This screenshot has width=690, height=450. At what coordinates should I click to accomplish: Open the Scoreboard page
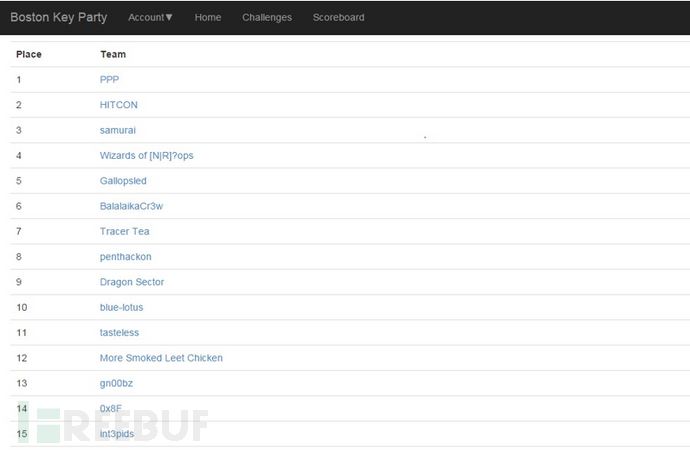click(x=338, y=18)
